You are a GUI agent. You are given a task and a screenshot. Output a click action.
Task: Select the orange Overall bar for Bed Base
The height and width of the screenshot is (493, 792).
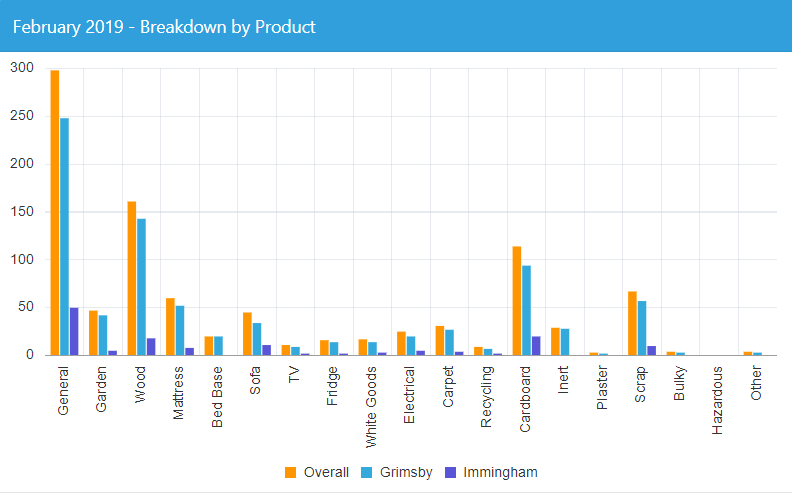point(209,346)
